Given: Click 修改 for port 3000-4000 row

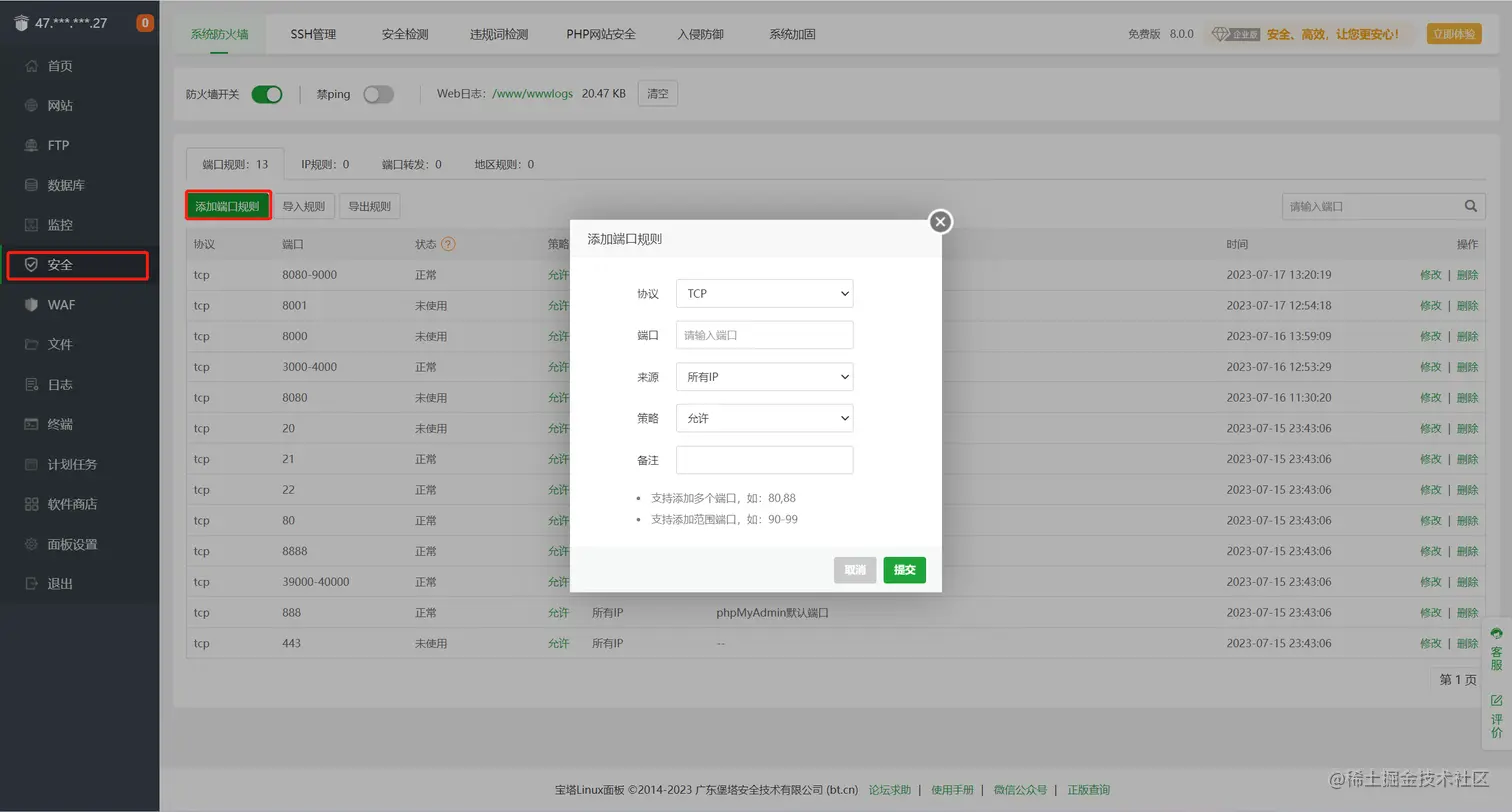Looking at the screenshot, I should coord(1431,367).
